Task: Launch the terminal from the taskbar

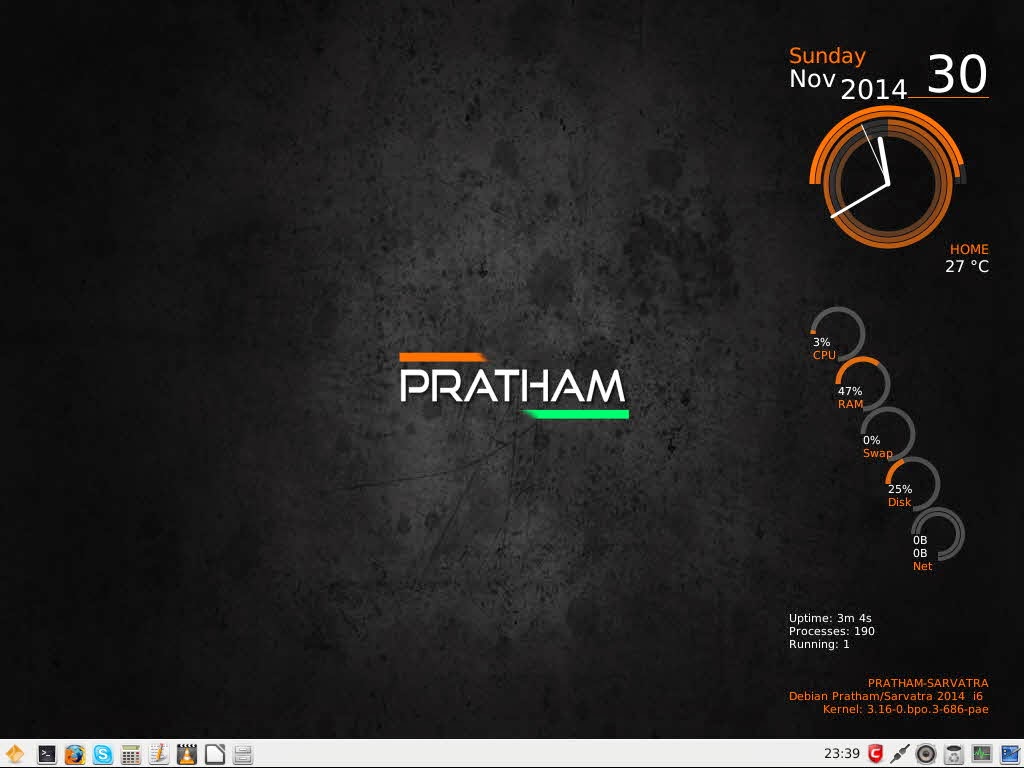Action: (x=46, y=754)
